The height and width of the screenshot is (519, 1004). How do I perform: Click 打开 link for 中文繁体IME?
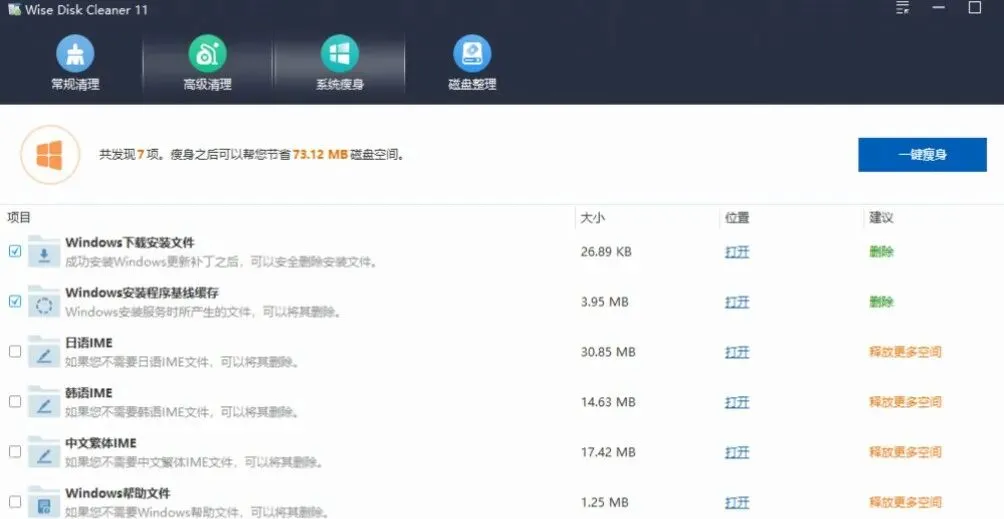(x=737, y=452)
